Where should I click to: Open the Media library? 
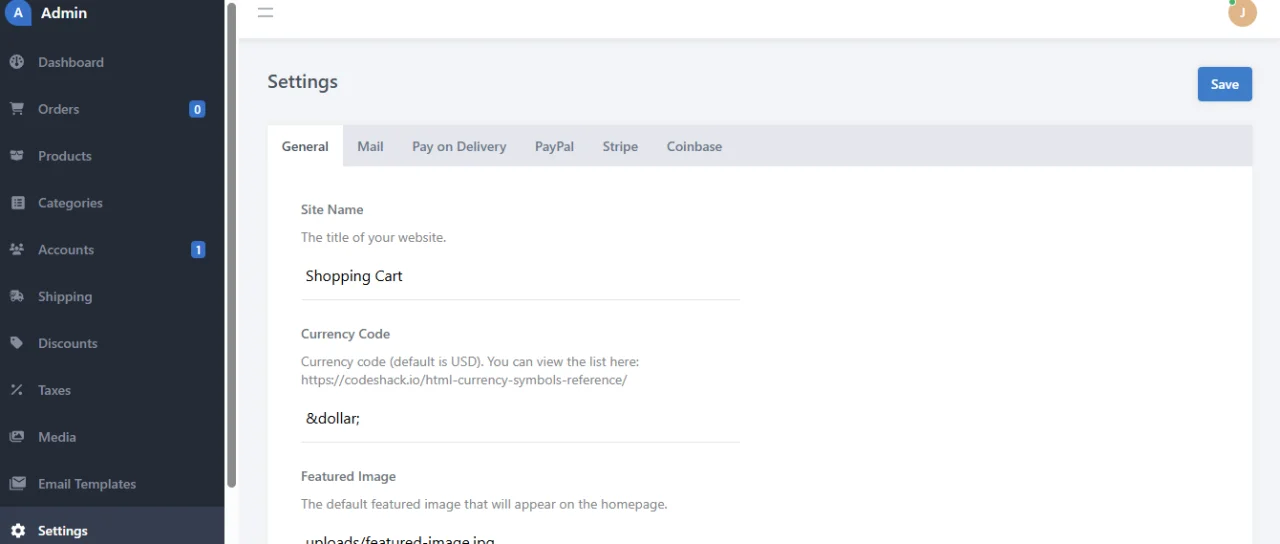[112, 437]
